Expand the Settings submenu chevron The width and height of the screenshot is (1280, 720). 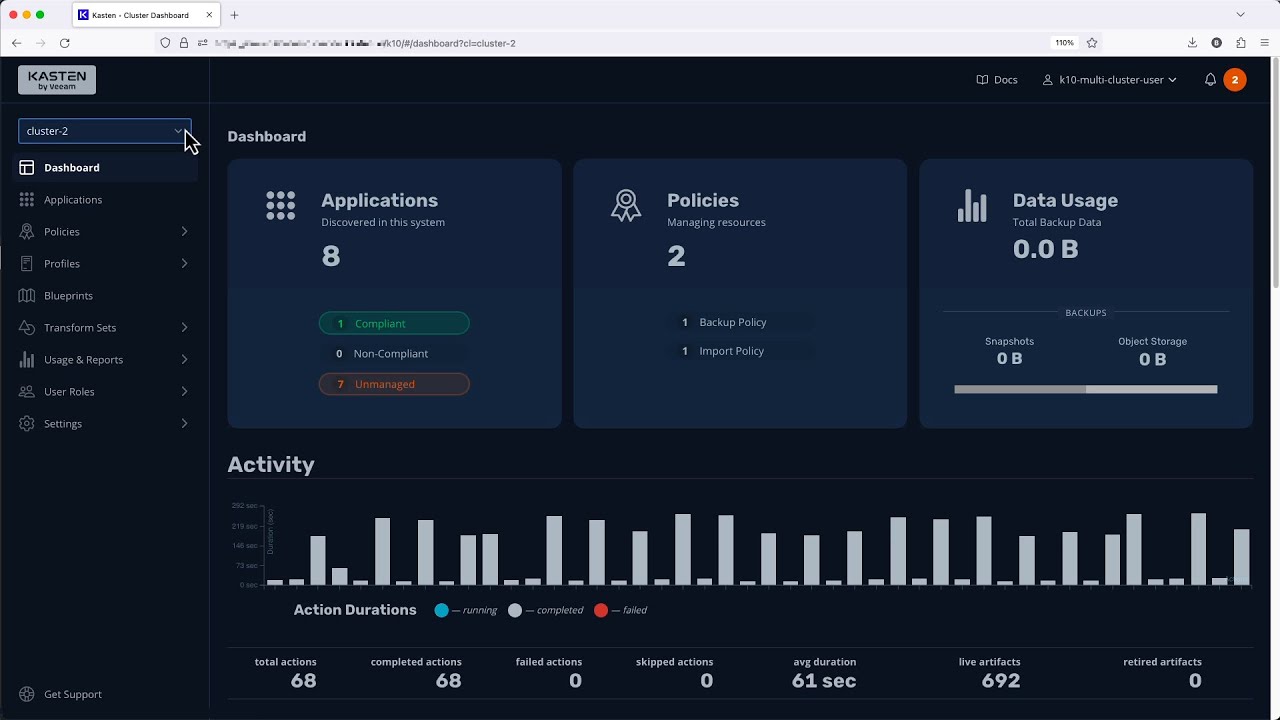pyautogui.click(x=184, y=424)
